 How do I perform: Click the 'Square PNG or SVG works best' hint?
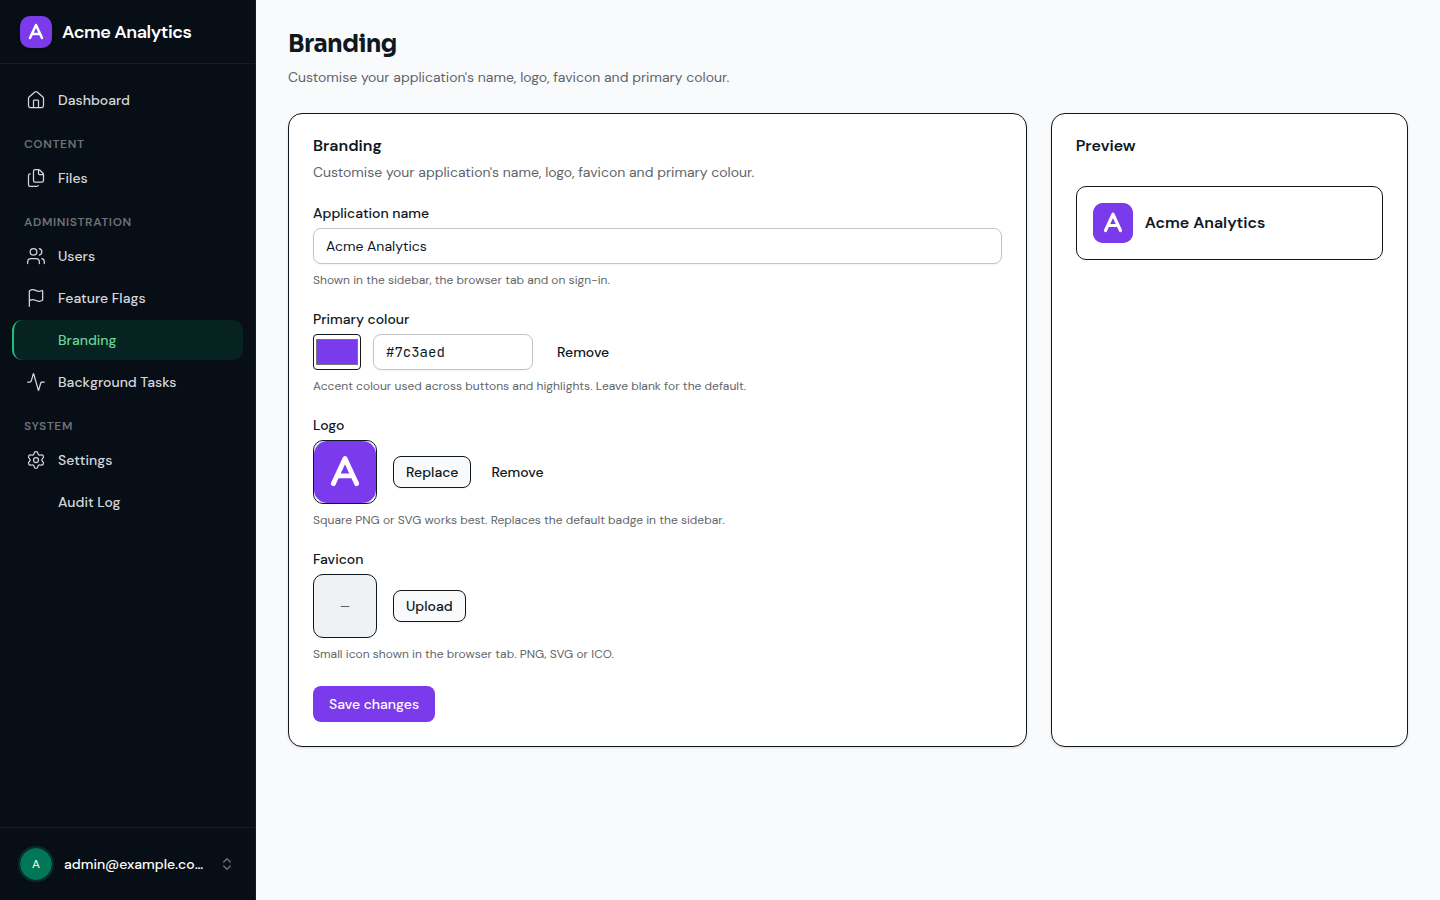point(519,520)
